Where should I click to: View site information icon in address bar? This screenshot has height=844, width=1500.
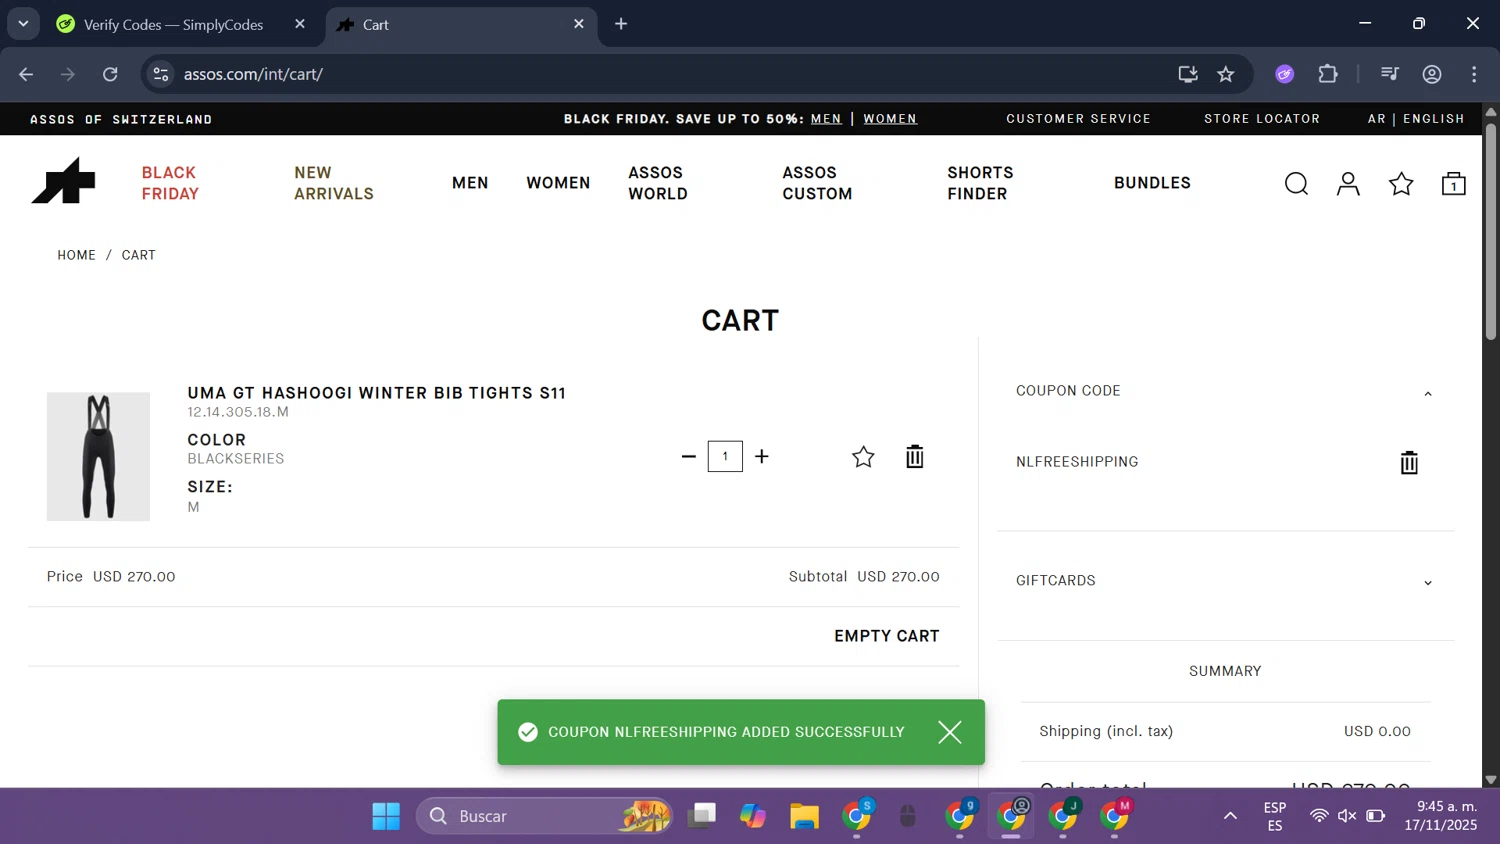coord(160,74)
